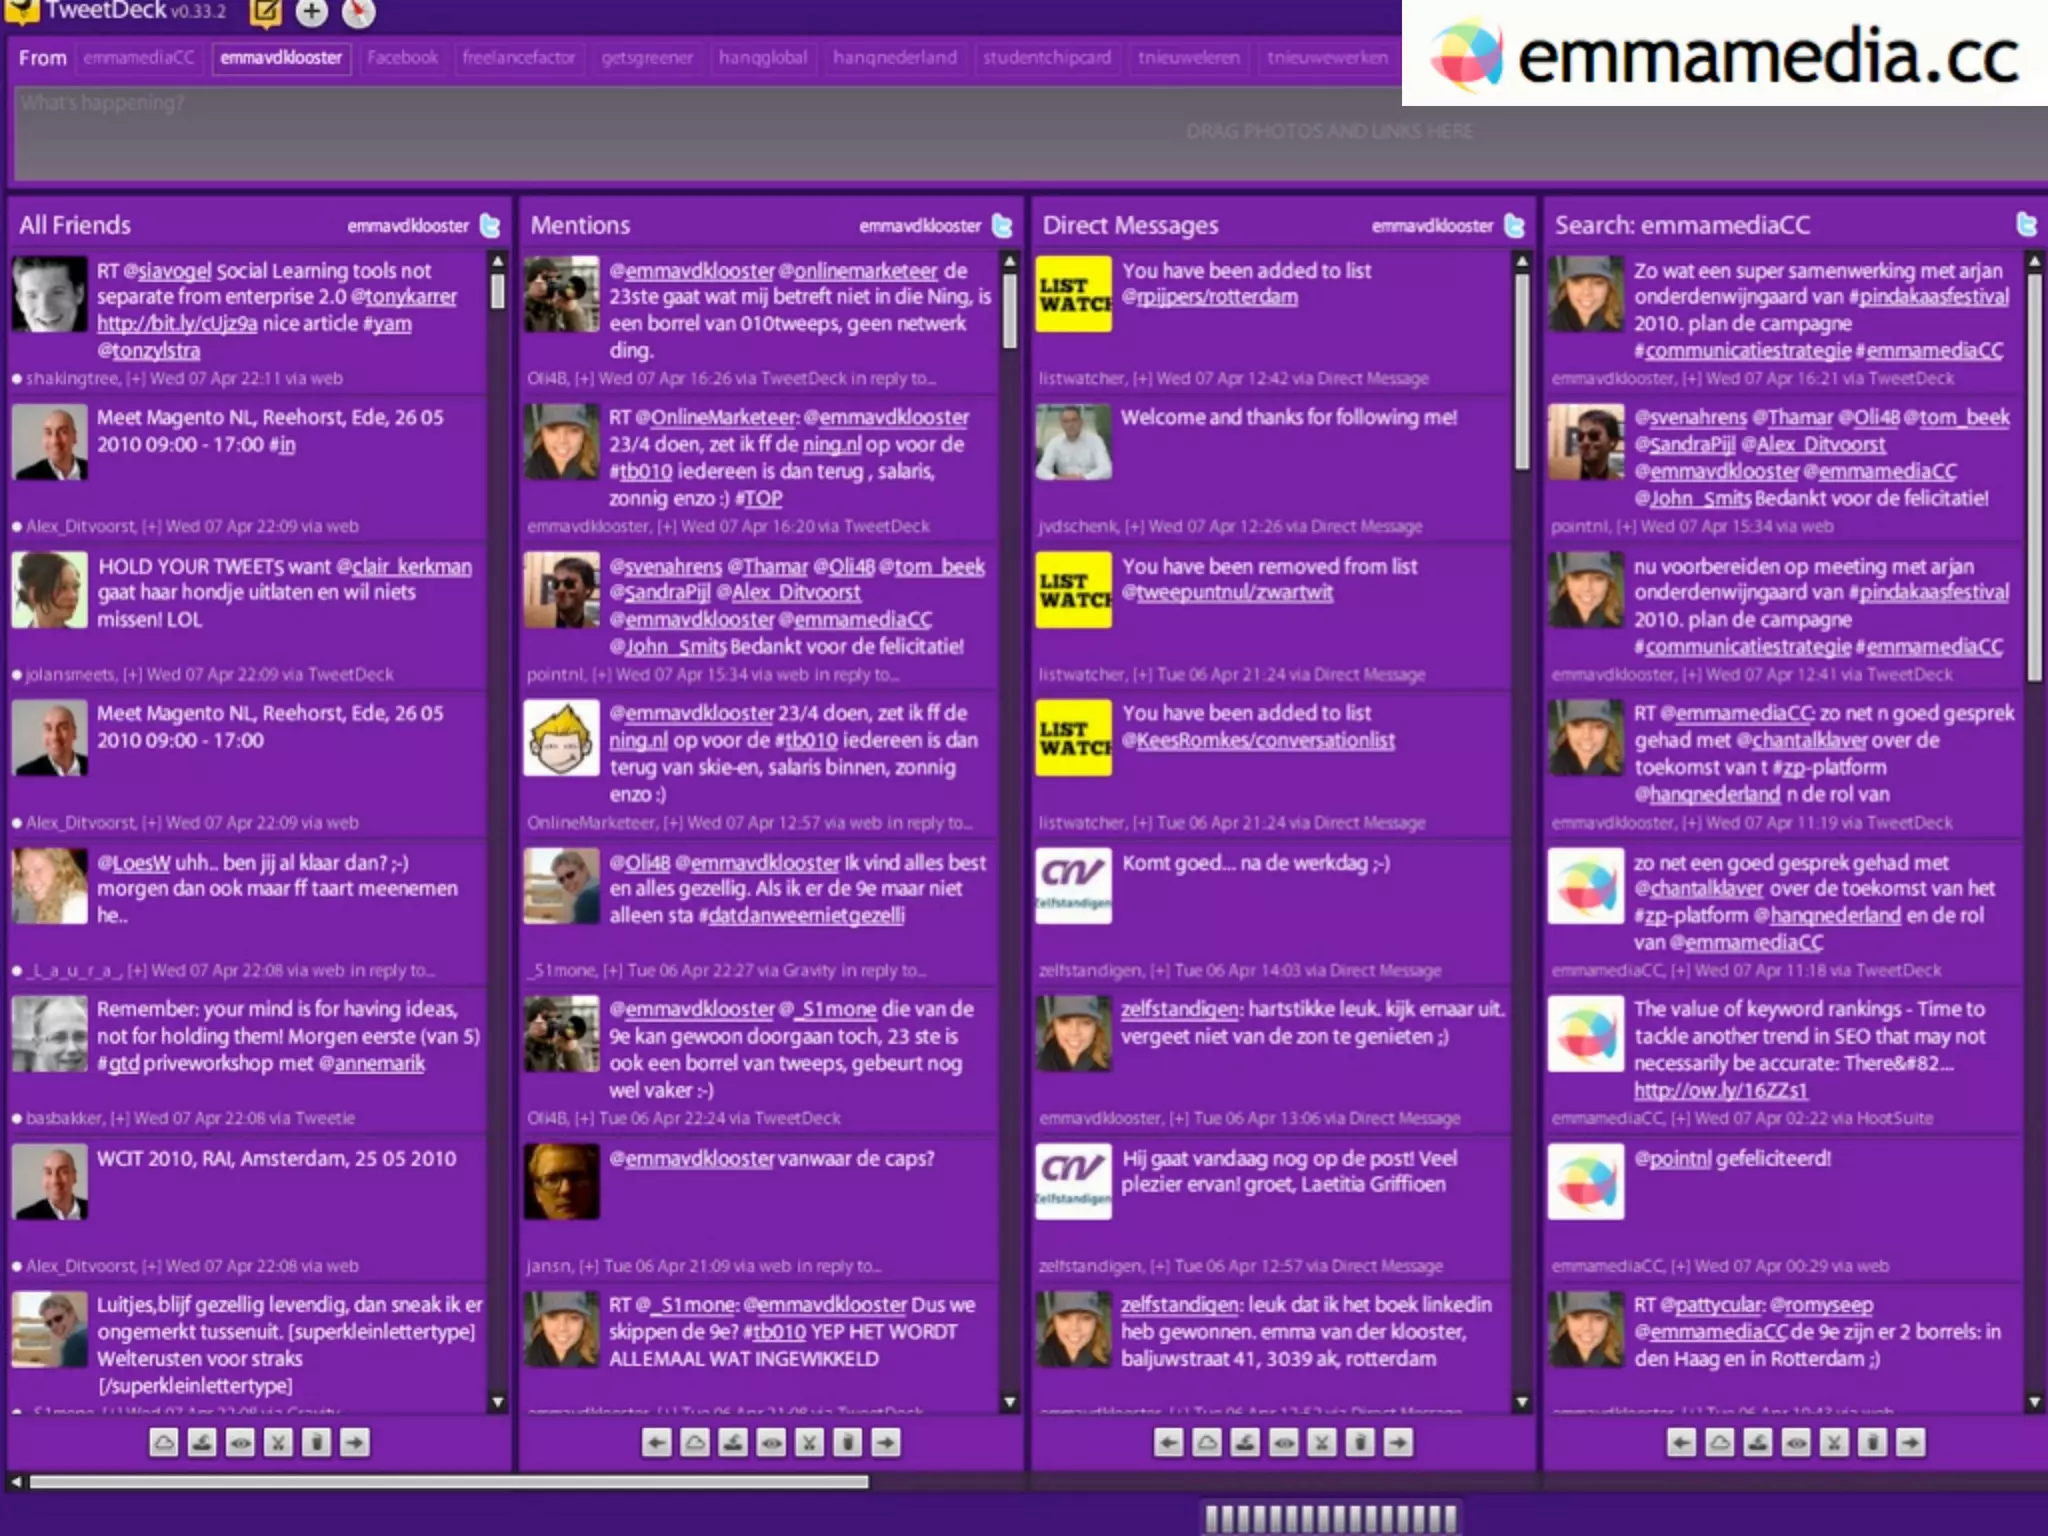Click scissors icon under Mentions column
This screenshot has height=1536, width=2048.
(809, 1442)
